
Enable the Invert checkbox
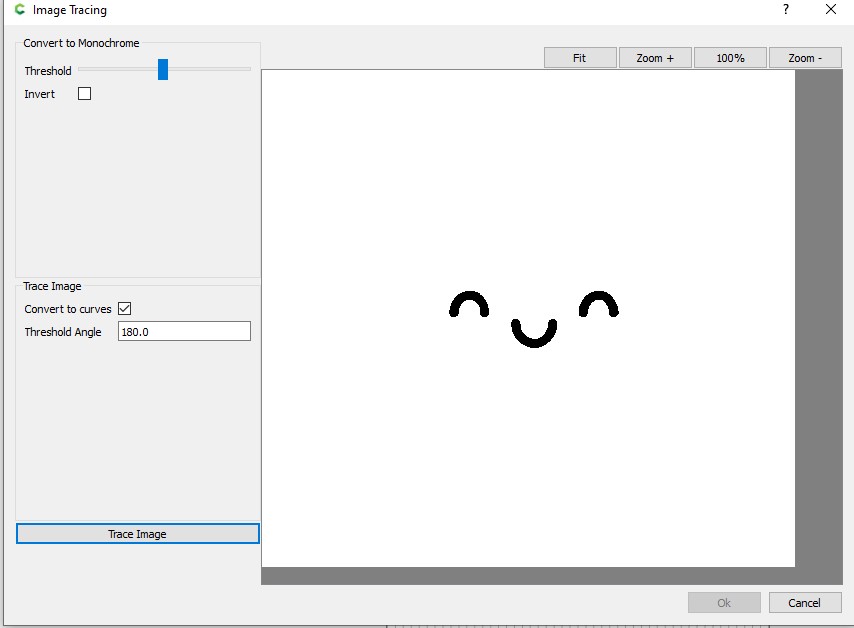pyautogui.click(x=84, y=94)
